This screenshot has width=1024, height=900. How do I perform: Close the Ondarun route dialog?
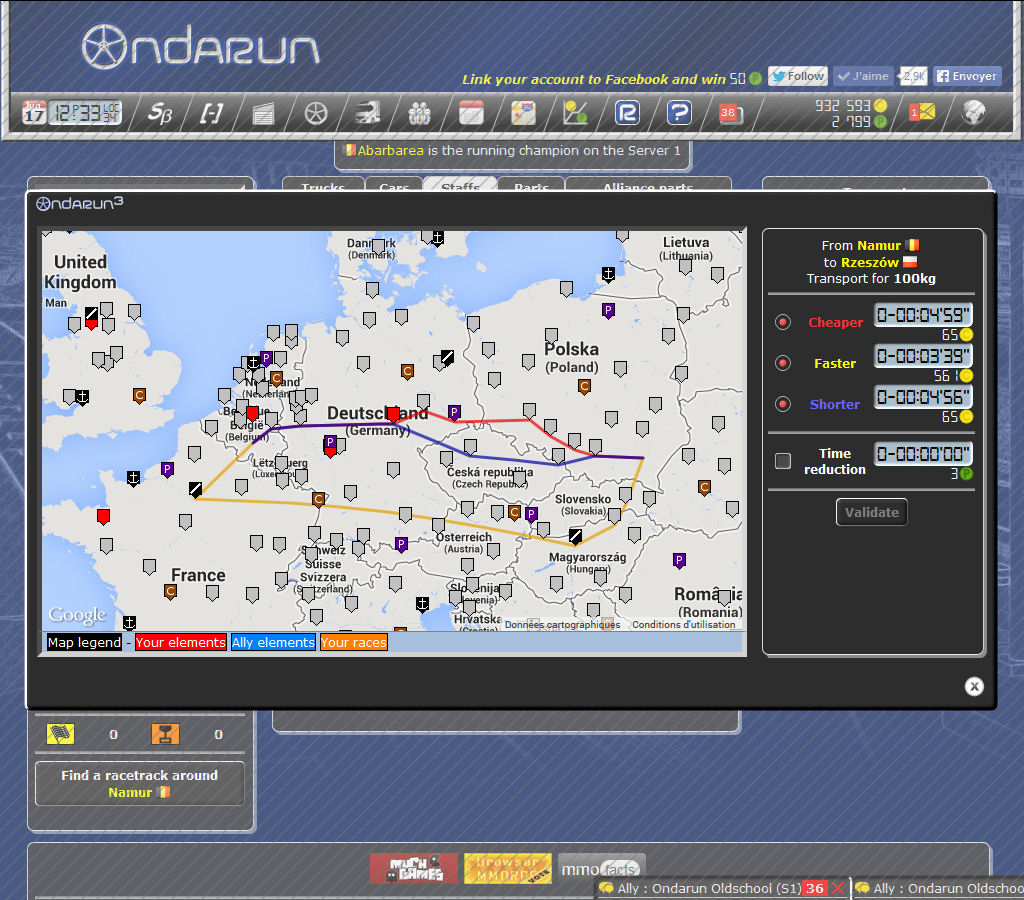pyautogui.click(x=974, y=686)
